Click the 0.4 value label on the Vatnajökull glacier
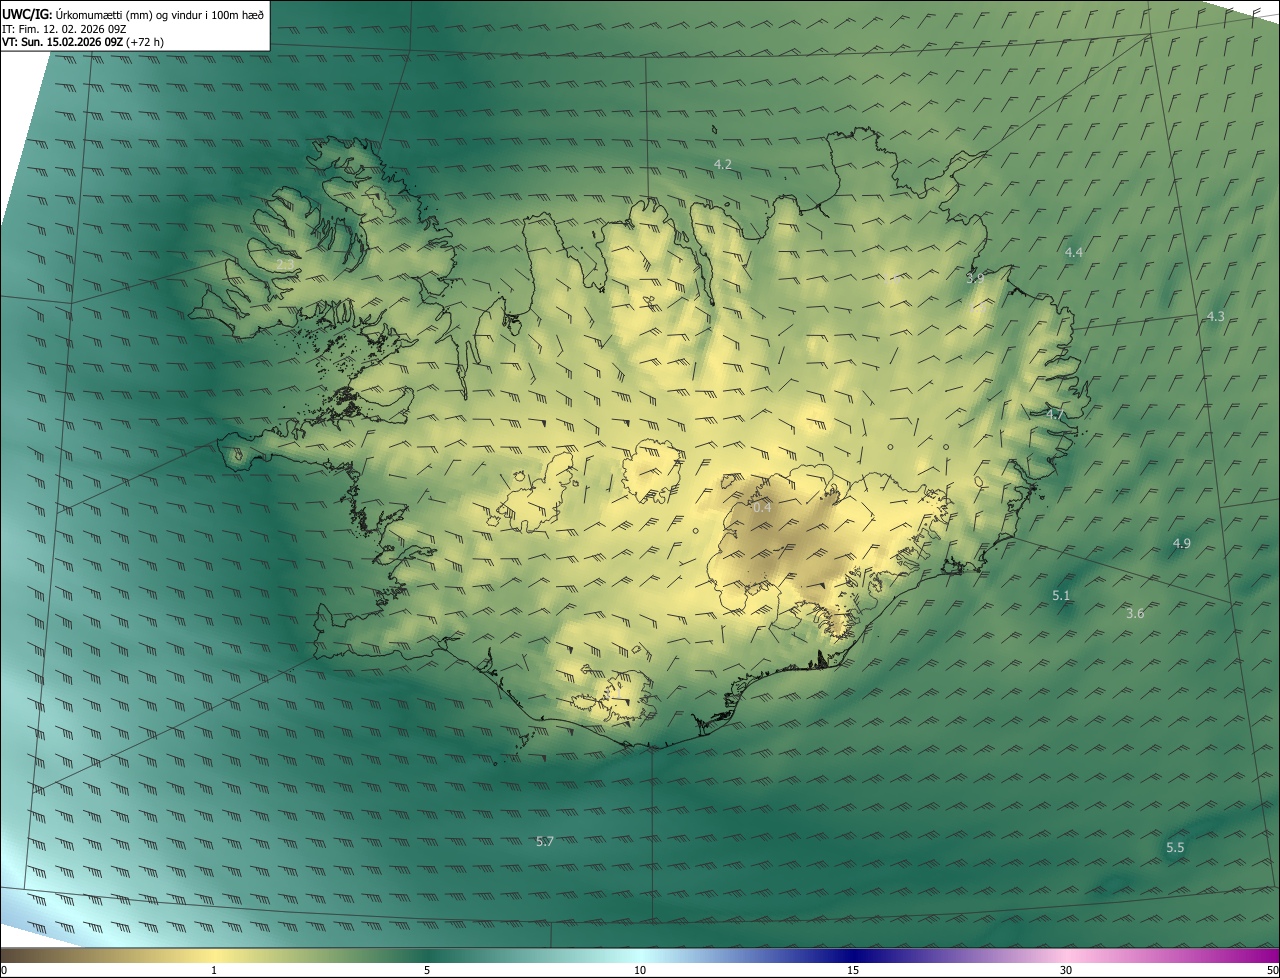 coord(762,507)
